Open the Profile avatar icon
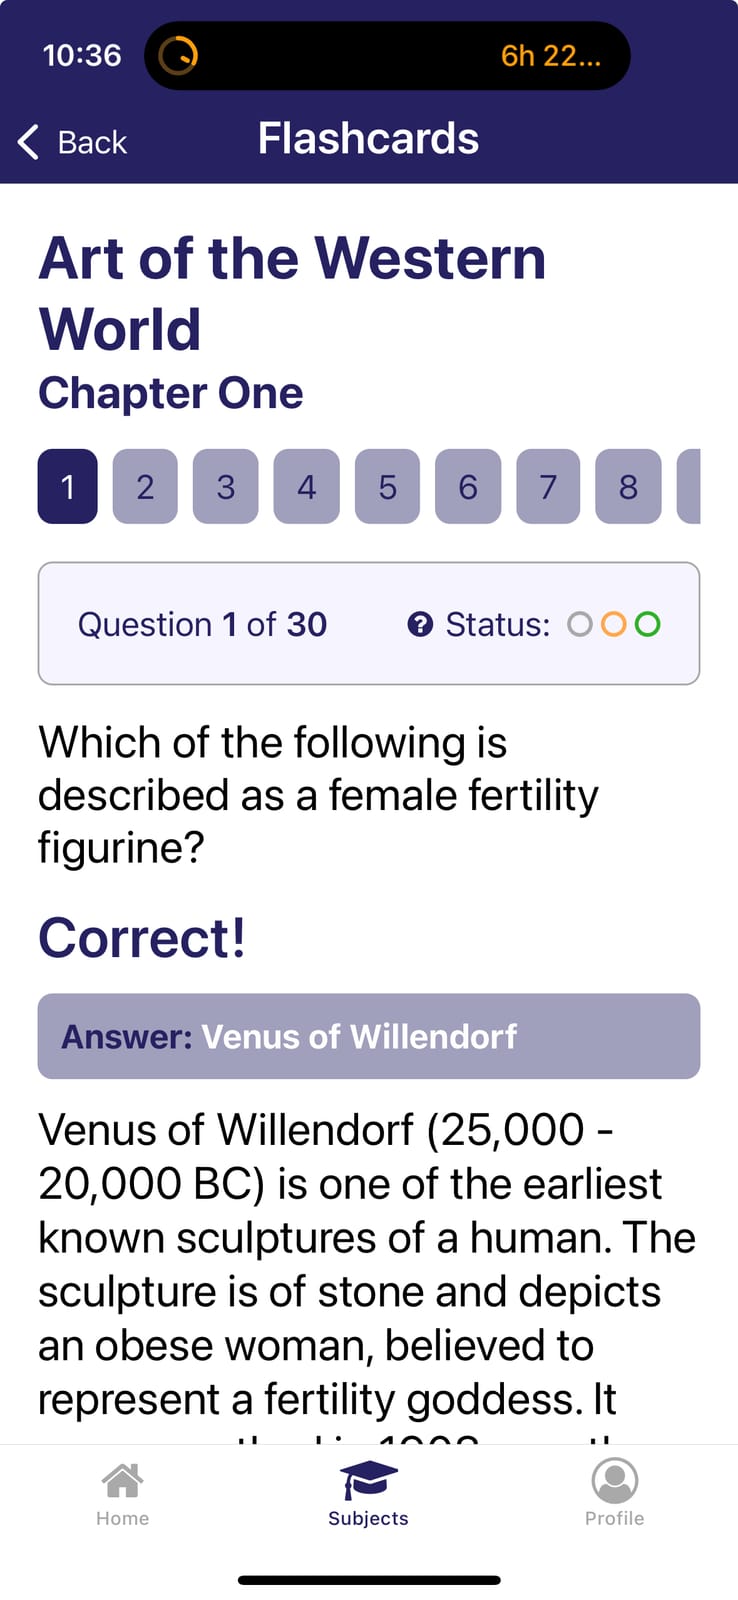The image size is (738, 1600). click(x=615, y=1480)
